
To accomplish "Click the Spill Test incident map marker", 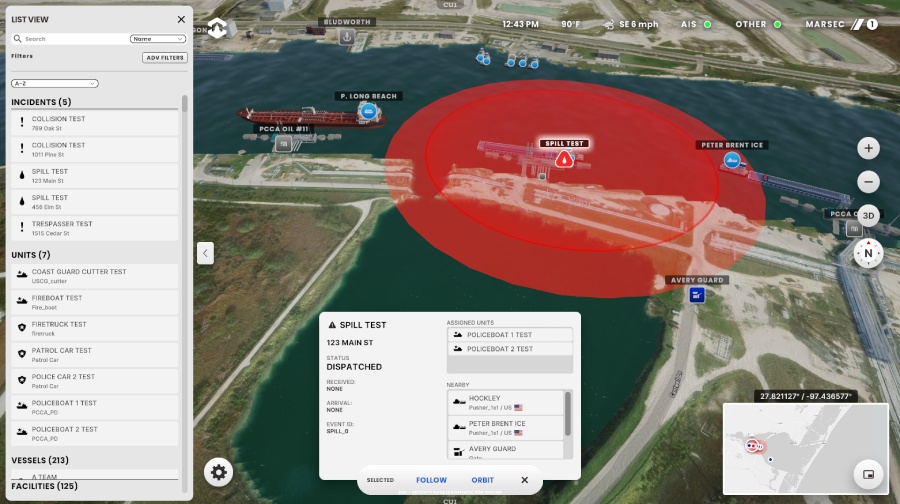I will [x=565, y=159].
